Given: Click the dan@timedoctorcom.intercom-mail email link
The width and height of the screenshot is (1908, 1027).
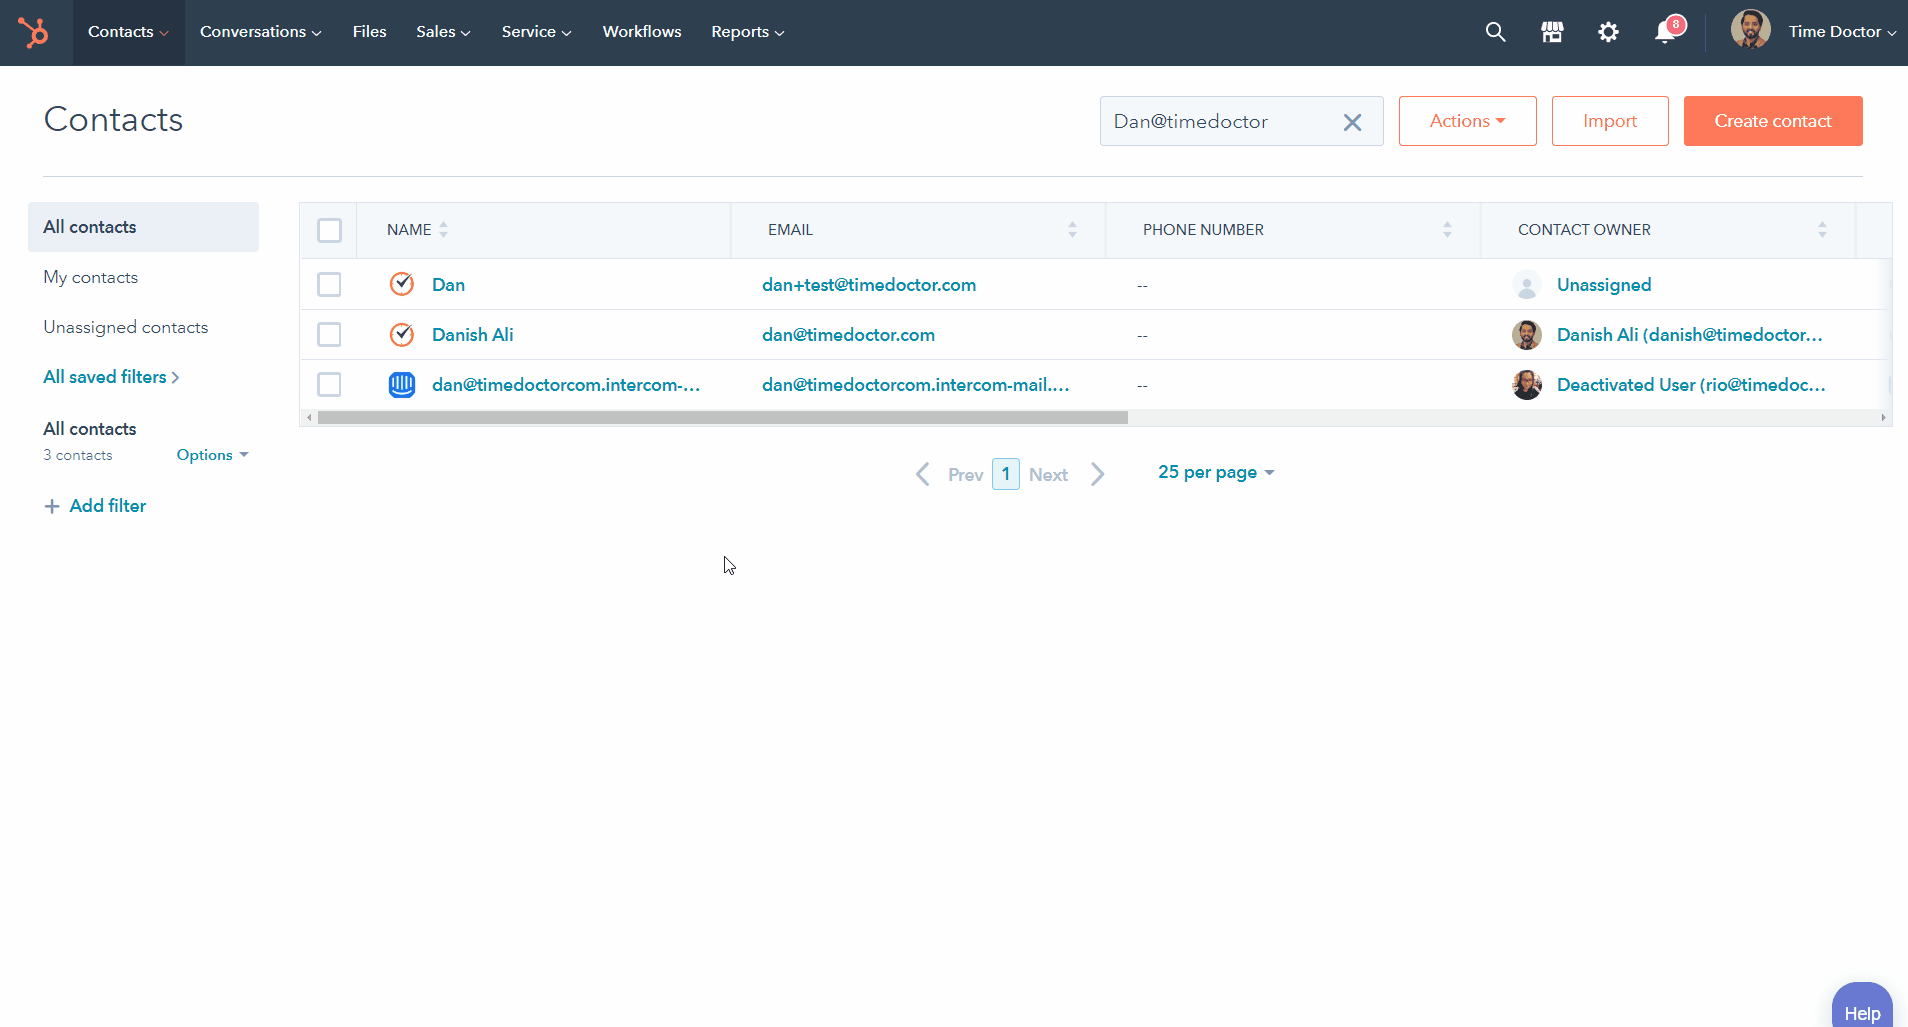Looking at the screenshot, I should pos(916,385).
